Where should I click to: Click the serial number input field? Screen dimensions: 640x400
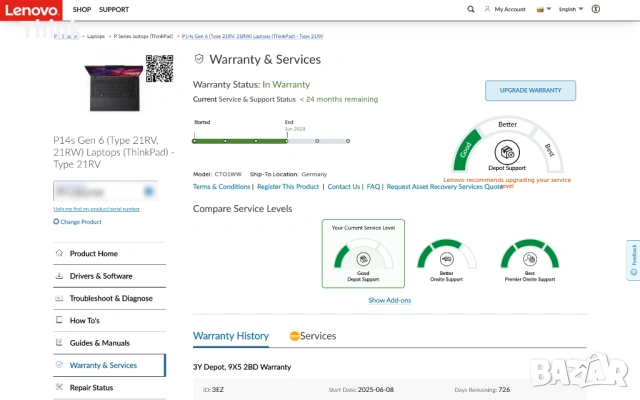coord(105,191)
